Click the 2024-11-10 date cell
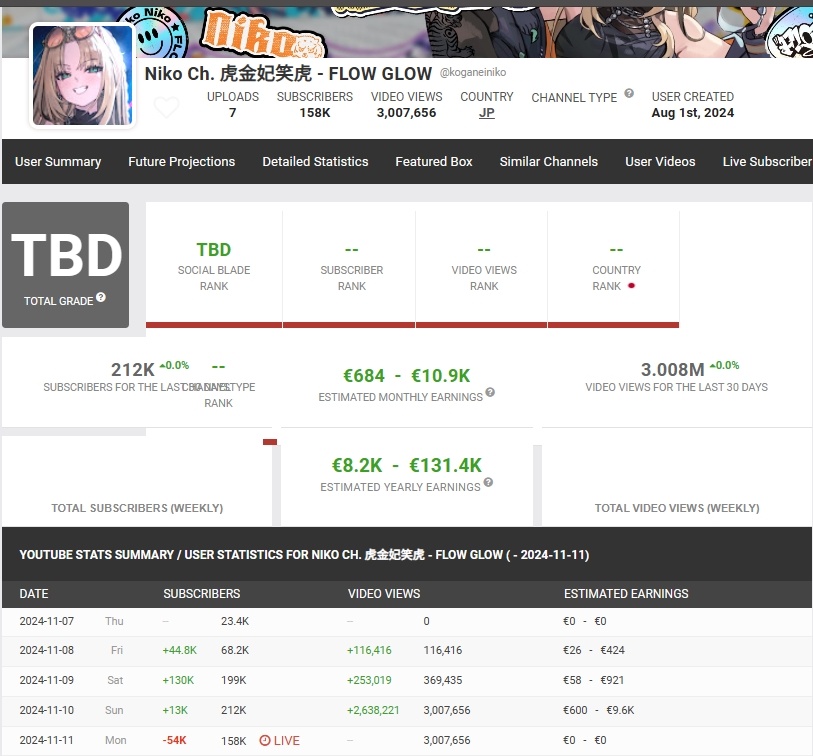The width and height of the screenshot is (813, 756). (x=47, y=710)
